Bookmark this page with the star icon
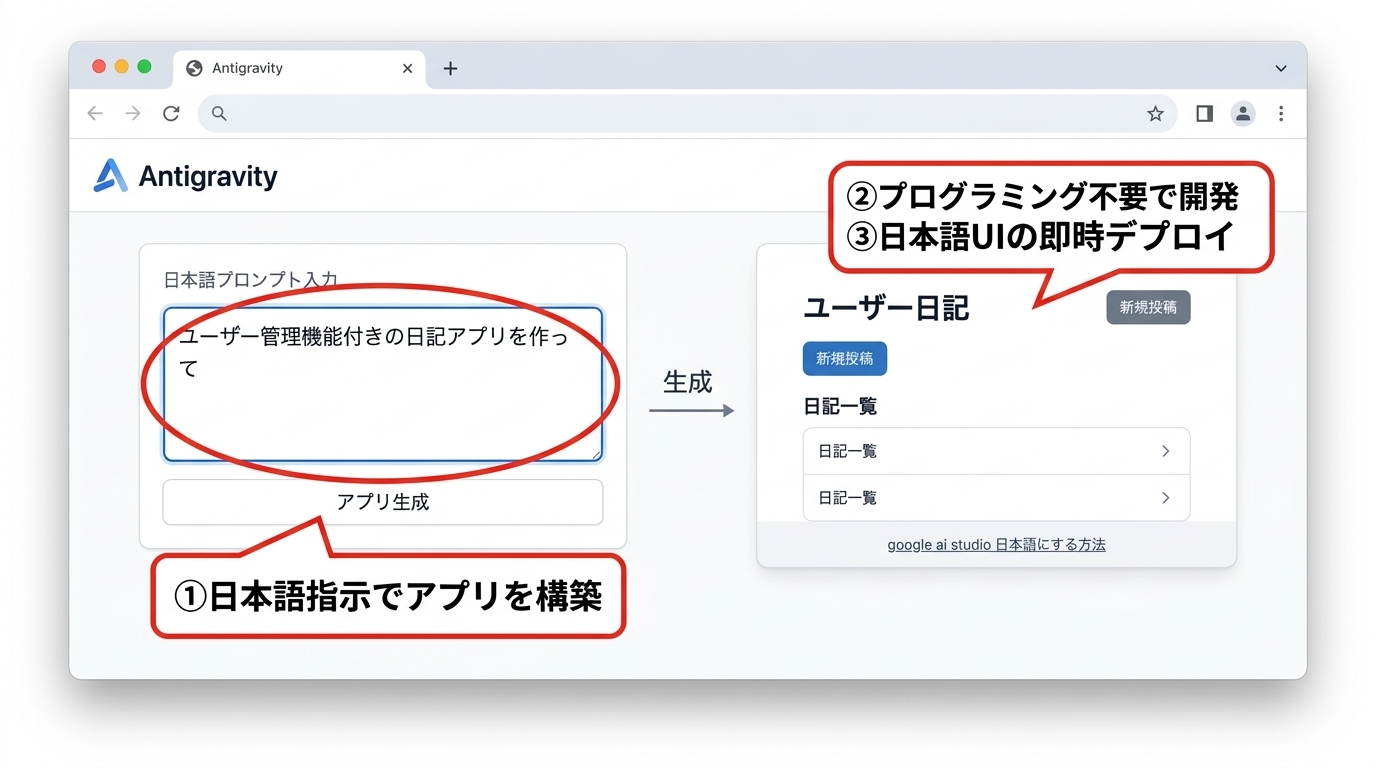The height and width of the screenshot is (768, 1376). click(x=1156, y=113)
